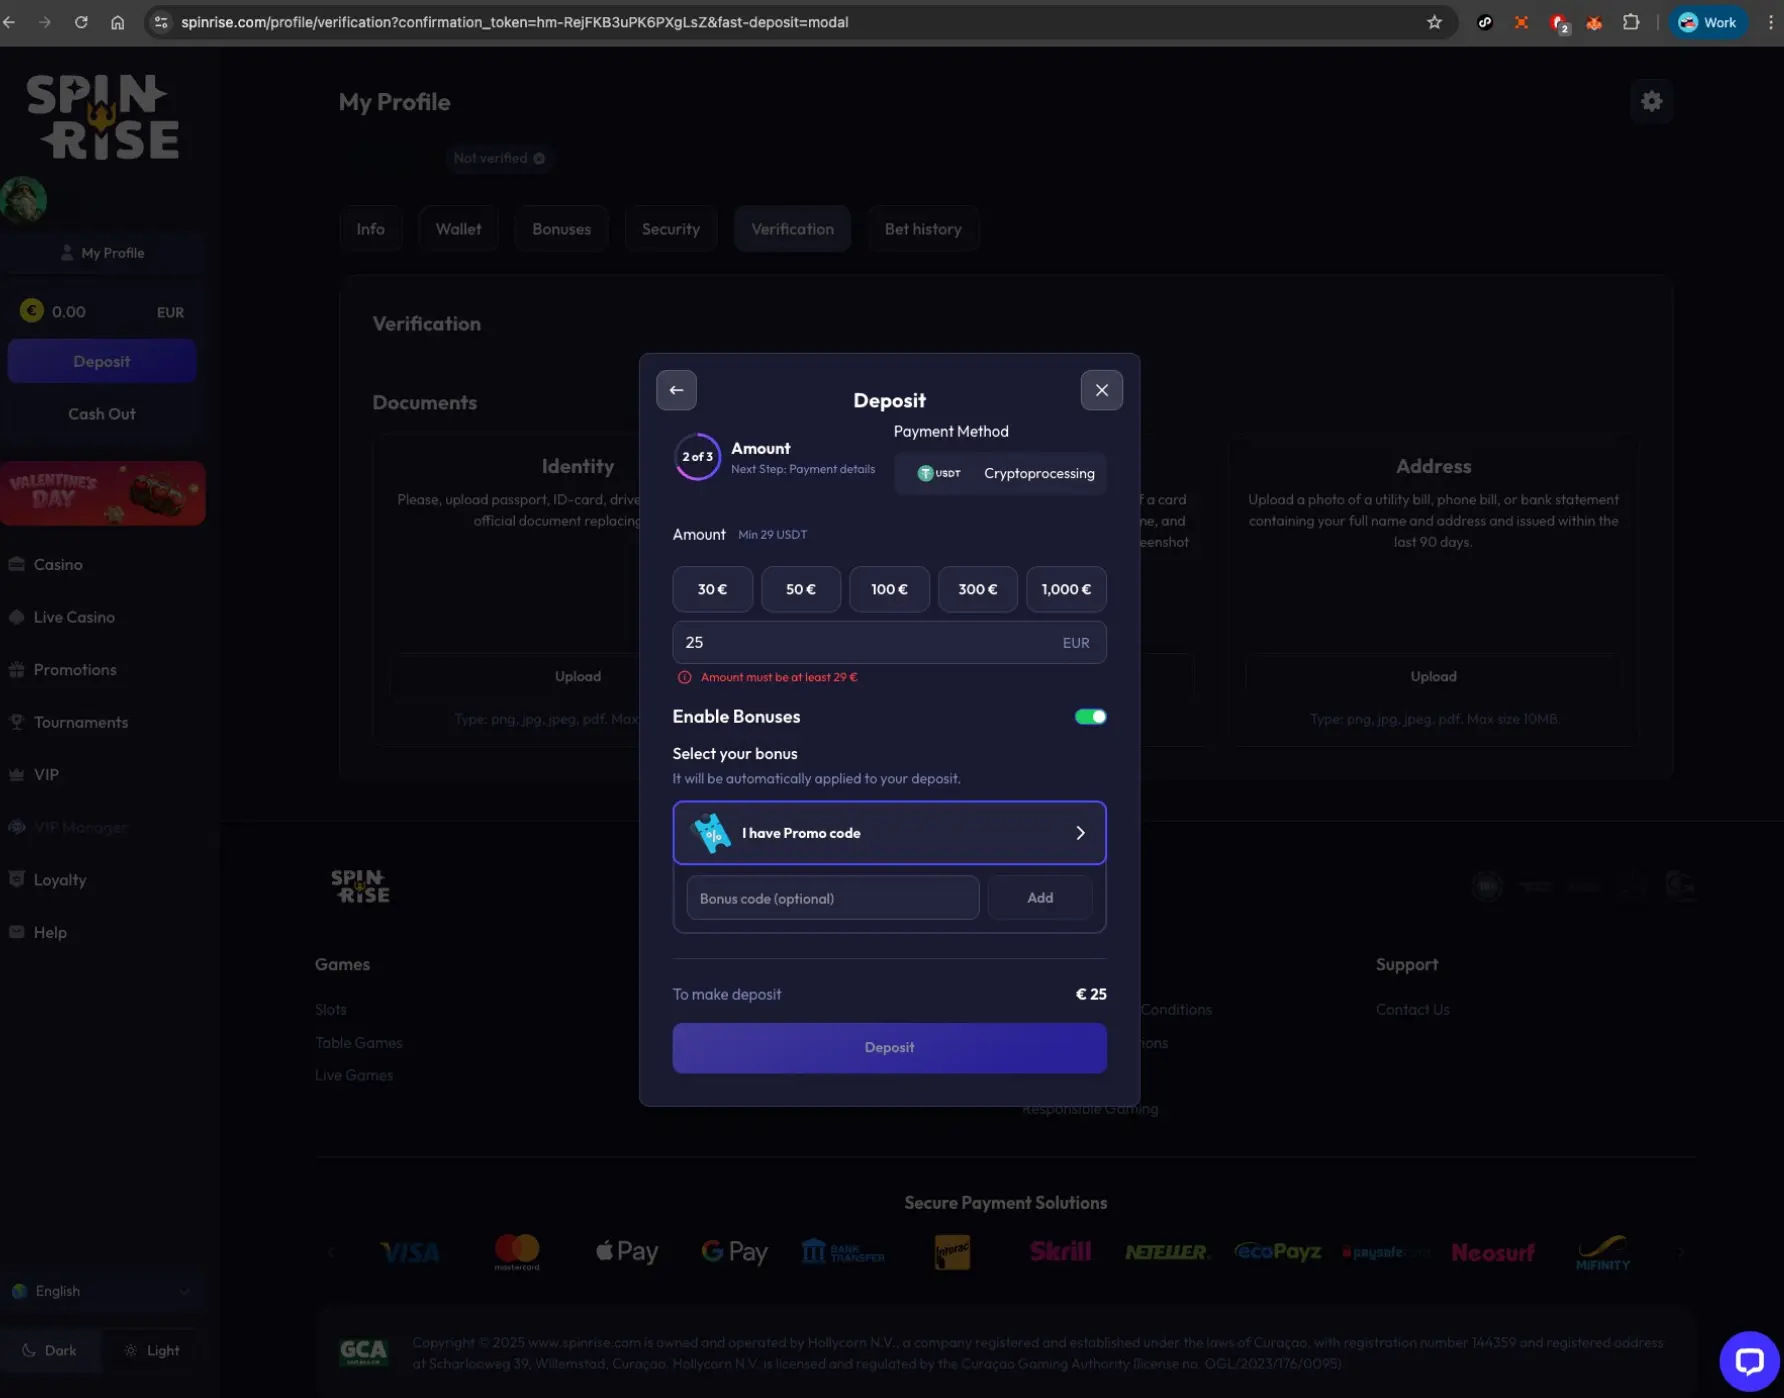Open the Live Games footer link
Image resolution: width=1784 pixels, height=1398 pixels.
click(x=354, y=1076)
